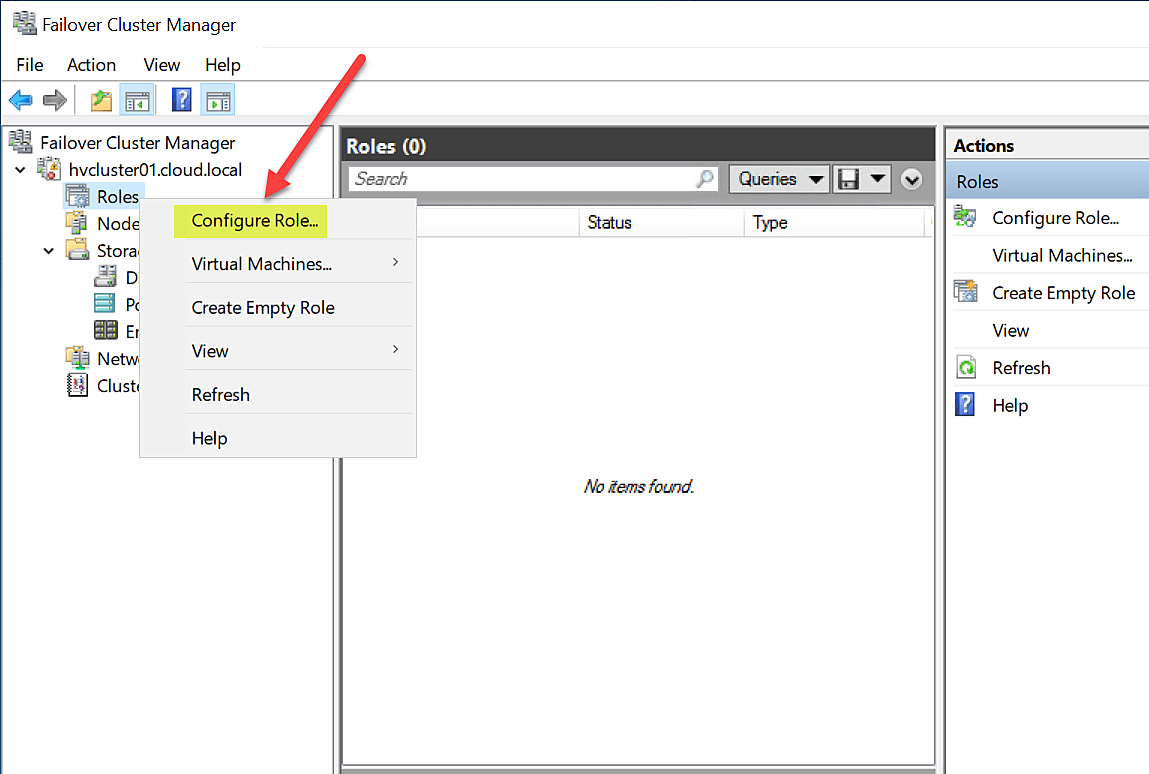The height and width of the screenshot is (774, 1149).
Task: Choose Create Empty Role from the context menu
Action: point(263,308)
